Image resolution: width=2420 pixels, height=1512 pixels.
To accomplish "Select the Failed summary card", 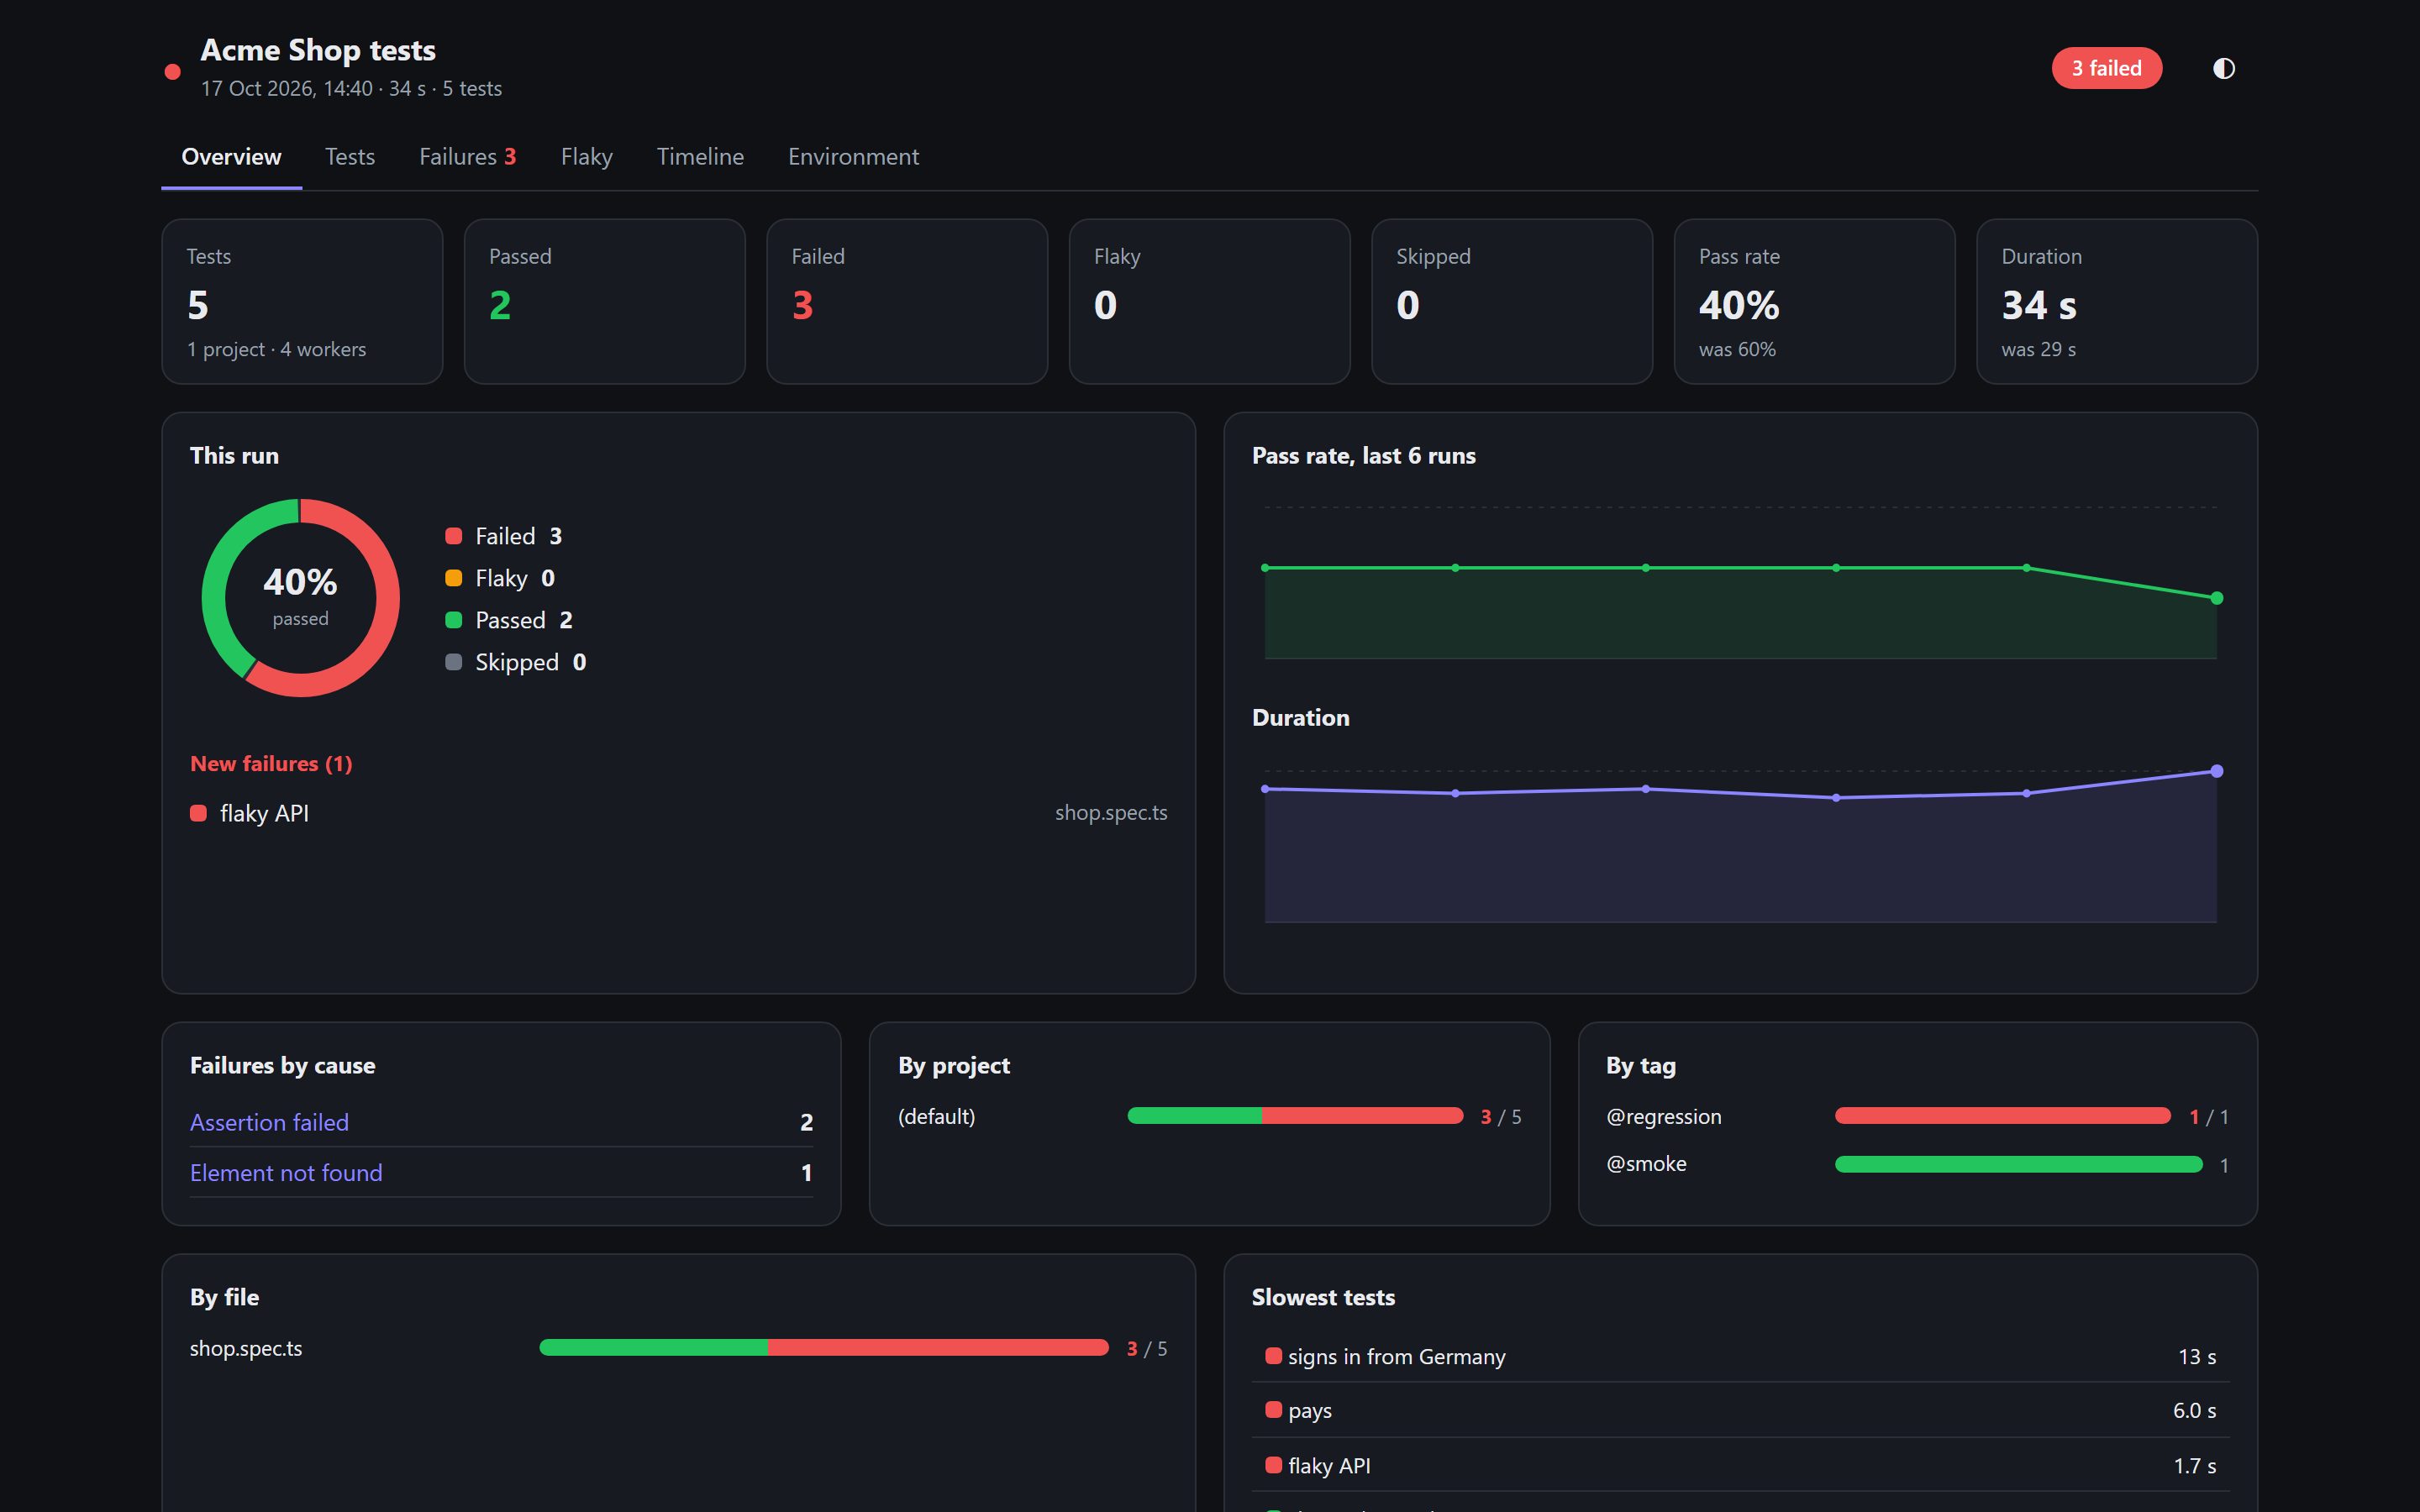I will [x=907, y=301].
